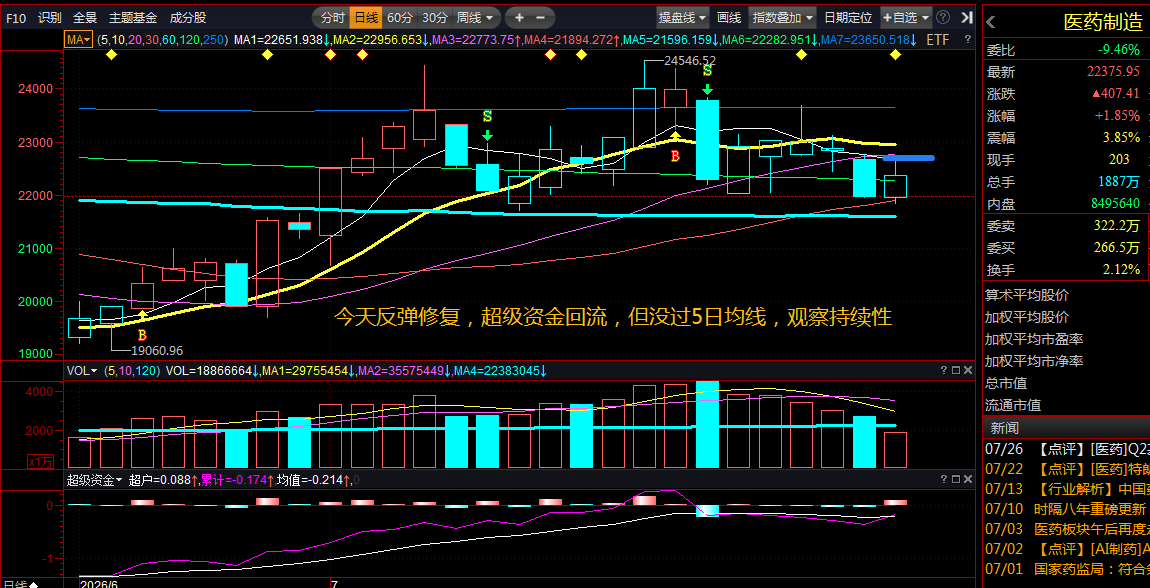Open the 识别 menu item
Viewport: 1150px width, 588px height.
click(x=50, y=18)
